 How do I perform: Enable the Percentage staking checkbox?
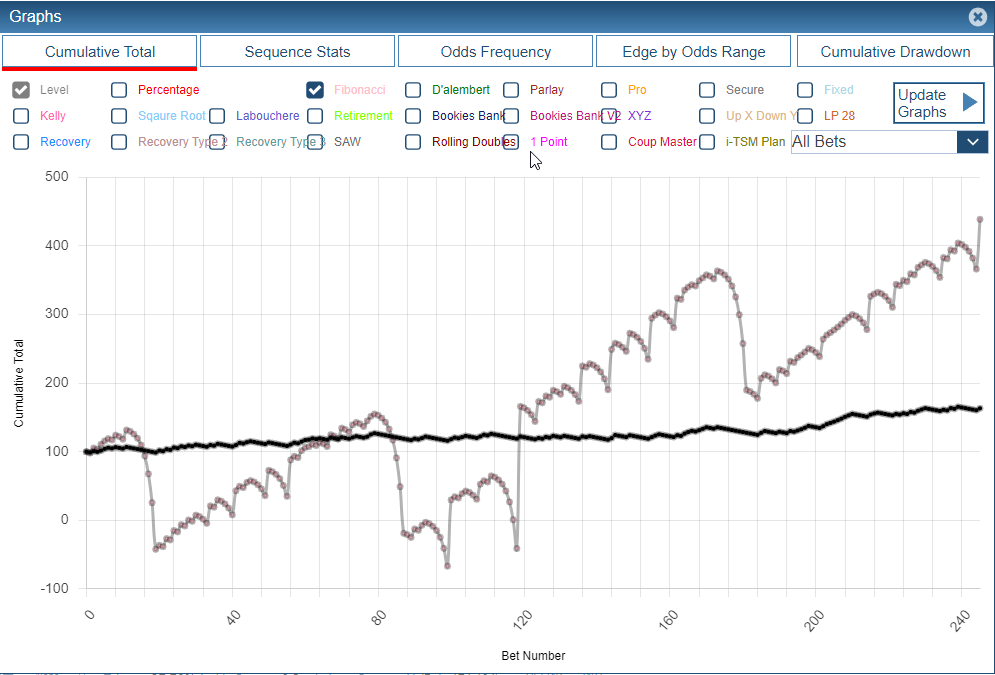tap(119, 89)
